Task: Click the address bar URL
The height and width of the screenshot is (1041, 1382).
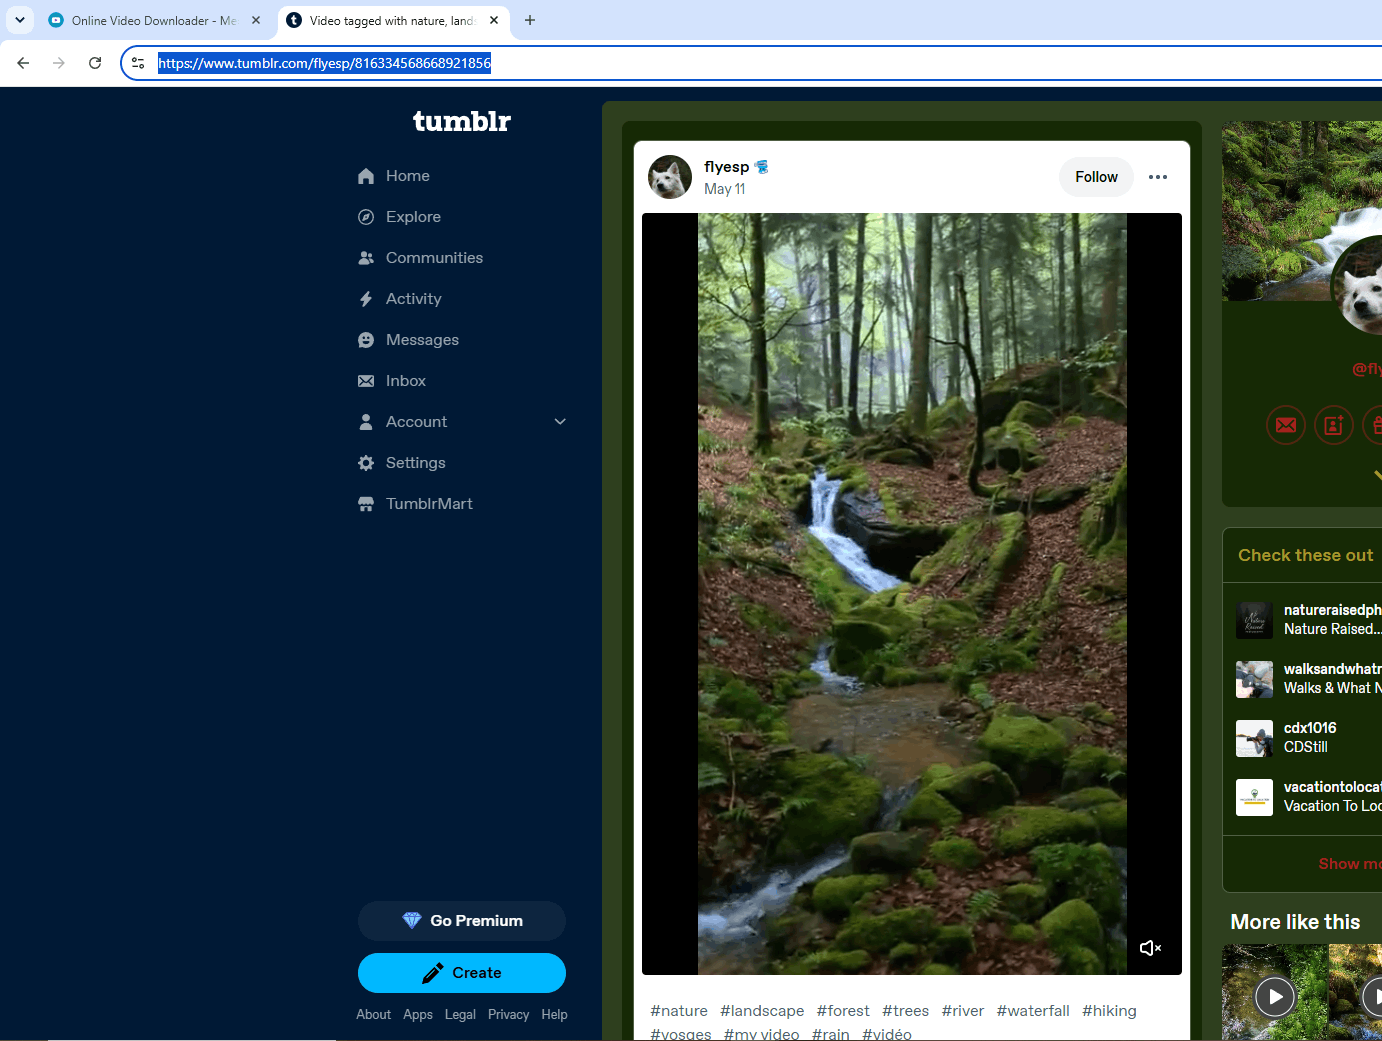Action: click(x=324, y=63)
